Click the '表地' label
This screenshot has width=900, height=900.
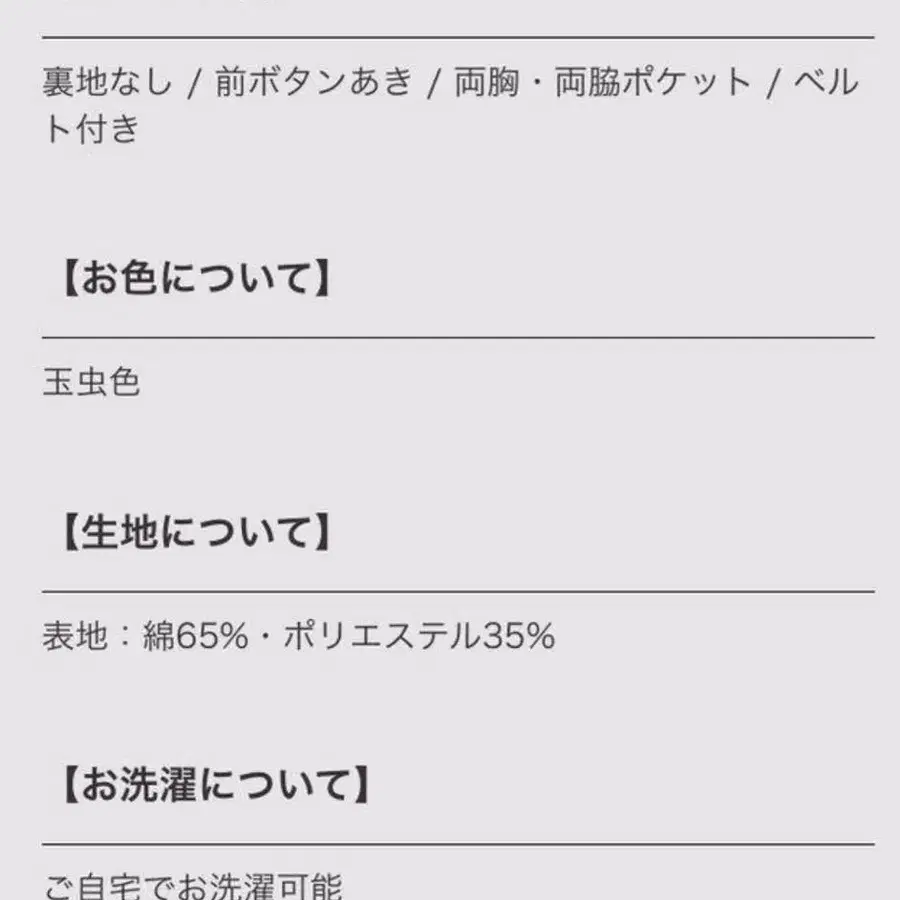pos(74,636)
